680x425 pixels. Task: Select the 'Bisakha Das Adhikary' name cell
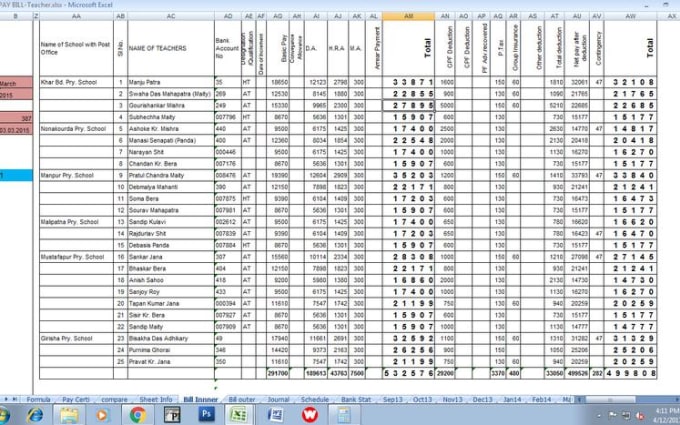pyautogui.click(x=171, y=338)
